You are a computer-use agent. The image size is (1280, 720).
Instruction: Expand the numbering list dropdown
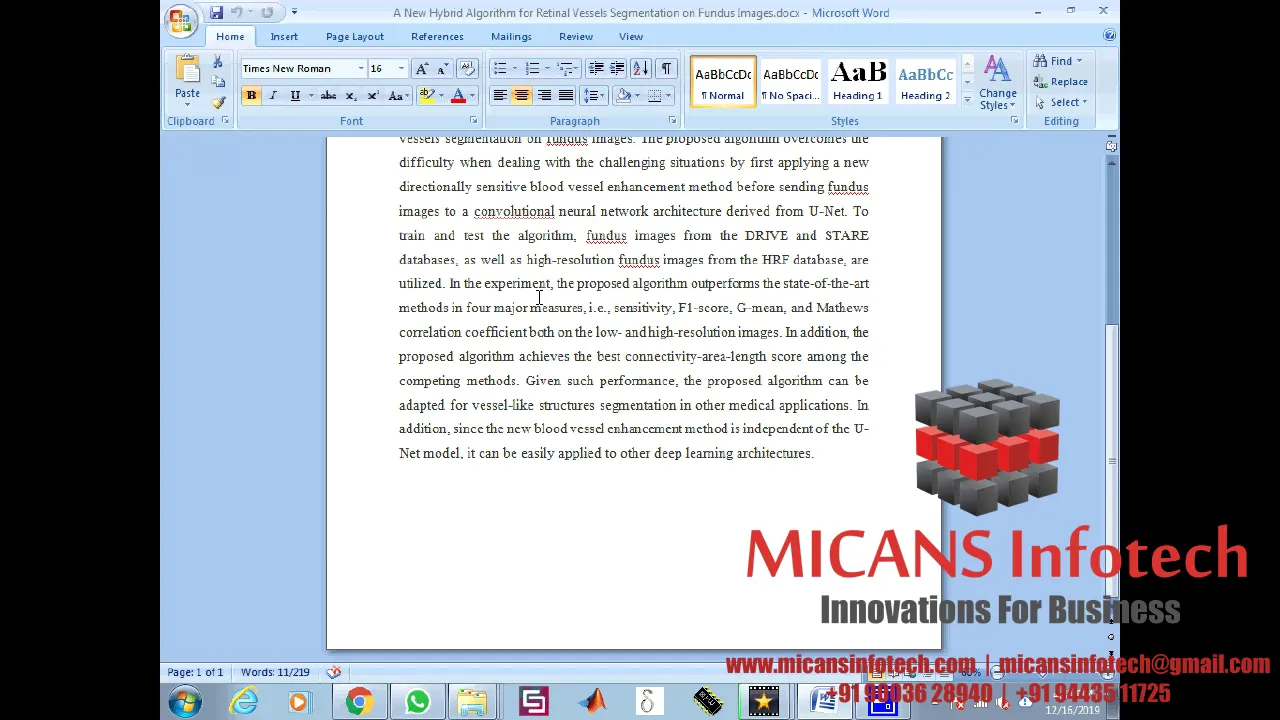547,69
